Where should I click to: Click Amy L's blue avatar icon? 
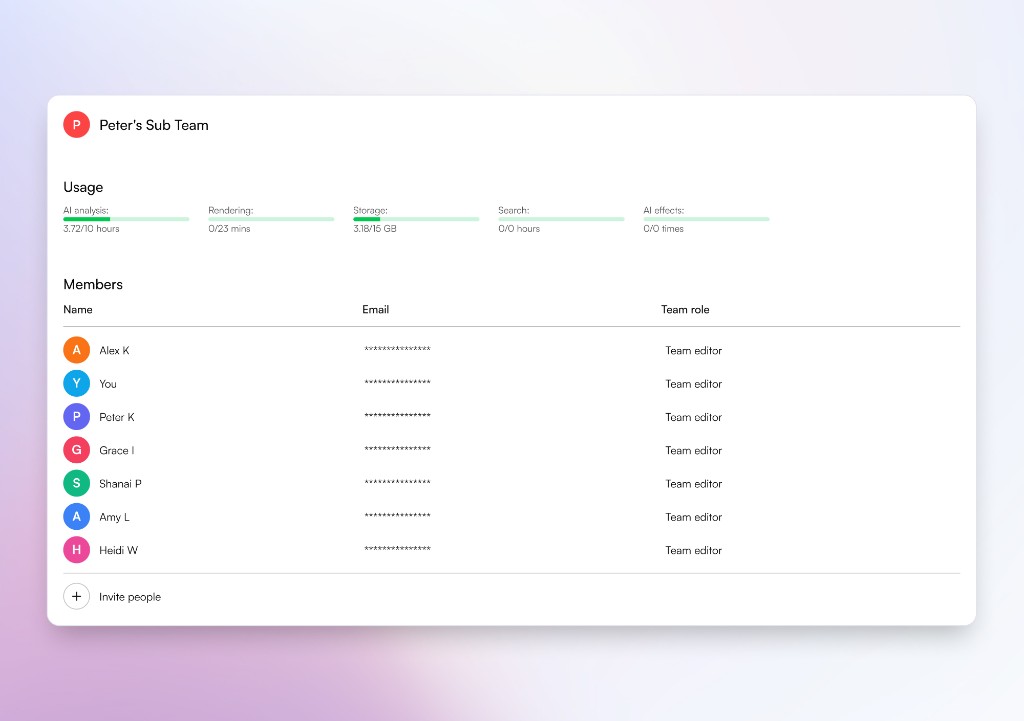point(76,517)
